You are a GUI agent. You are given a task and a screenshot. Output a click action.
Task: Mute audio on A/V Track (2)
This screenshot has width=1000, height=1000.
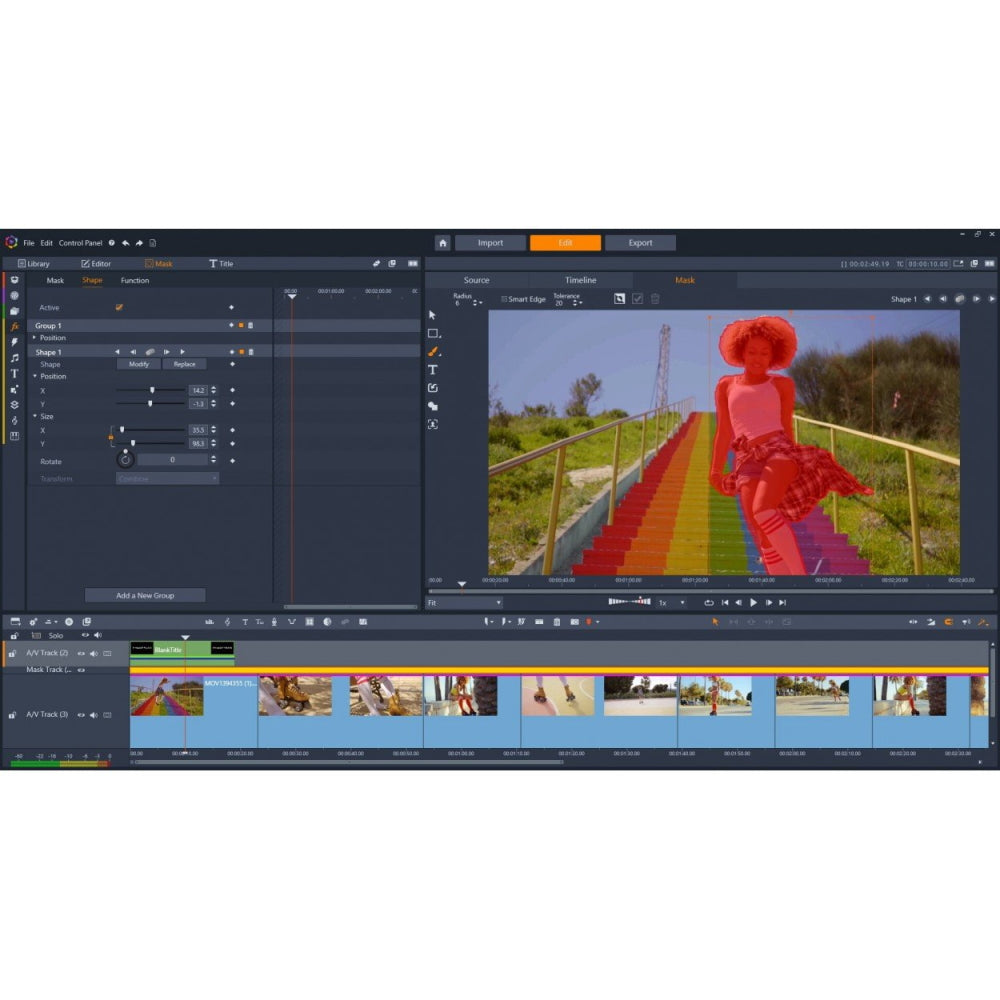click(x=93, y=653)
